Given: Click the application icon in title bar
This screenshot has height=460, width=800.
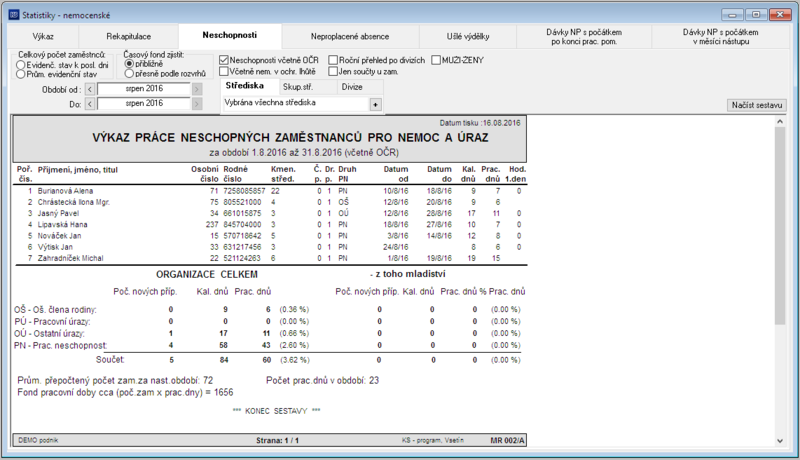Looking at the screenshot, I should (14, 15).
